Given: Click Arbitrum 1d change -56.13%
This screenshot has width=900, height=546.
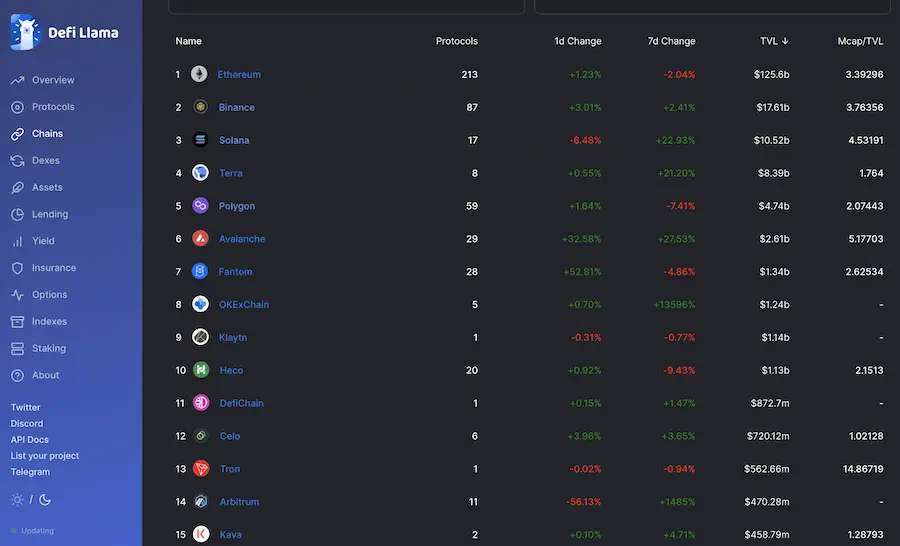Looking at the screenshot, I should [584, 502].
